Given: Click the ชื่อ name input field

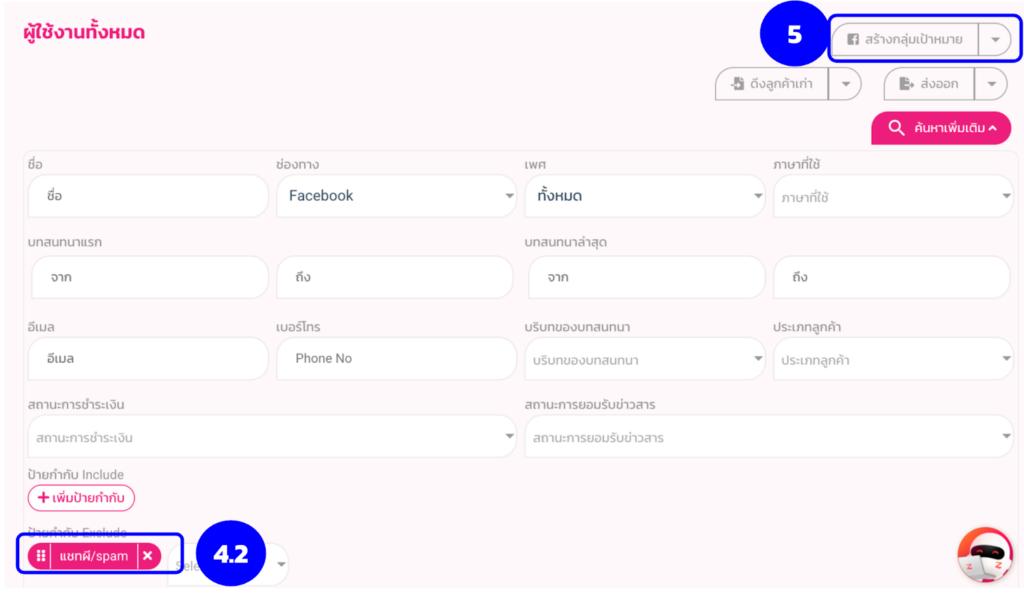Looking at the screenshot, I should click(148, 196).
